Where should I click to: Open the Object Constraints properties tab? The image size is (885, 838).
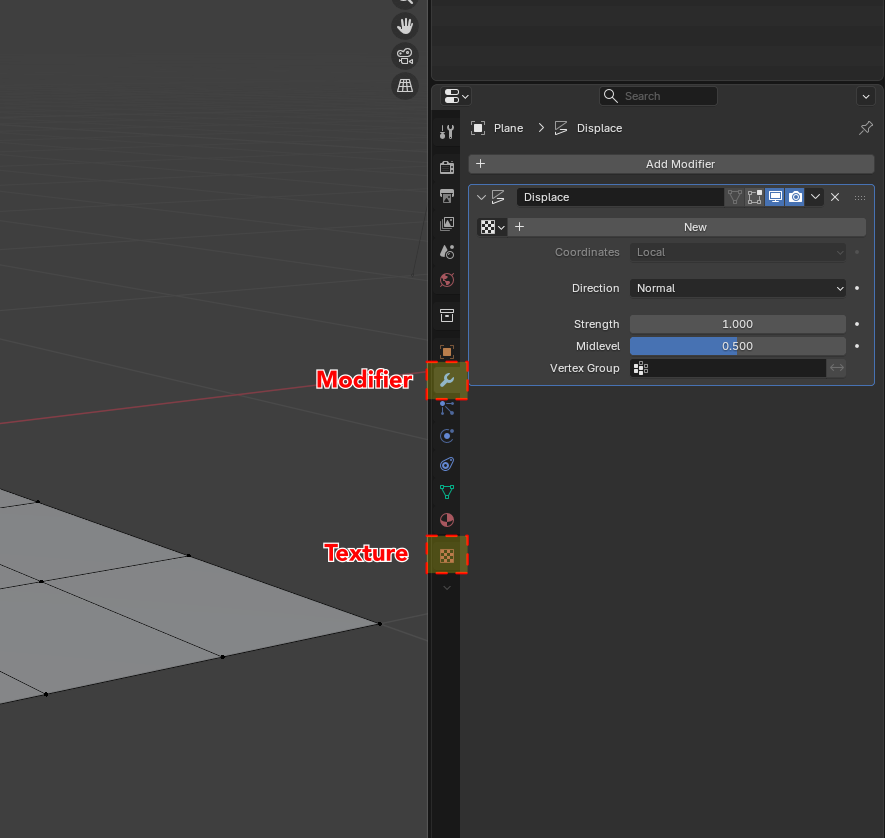[446, 464]
